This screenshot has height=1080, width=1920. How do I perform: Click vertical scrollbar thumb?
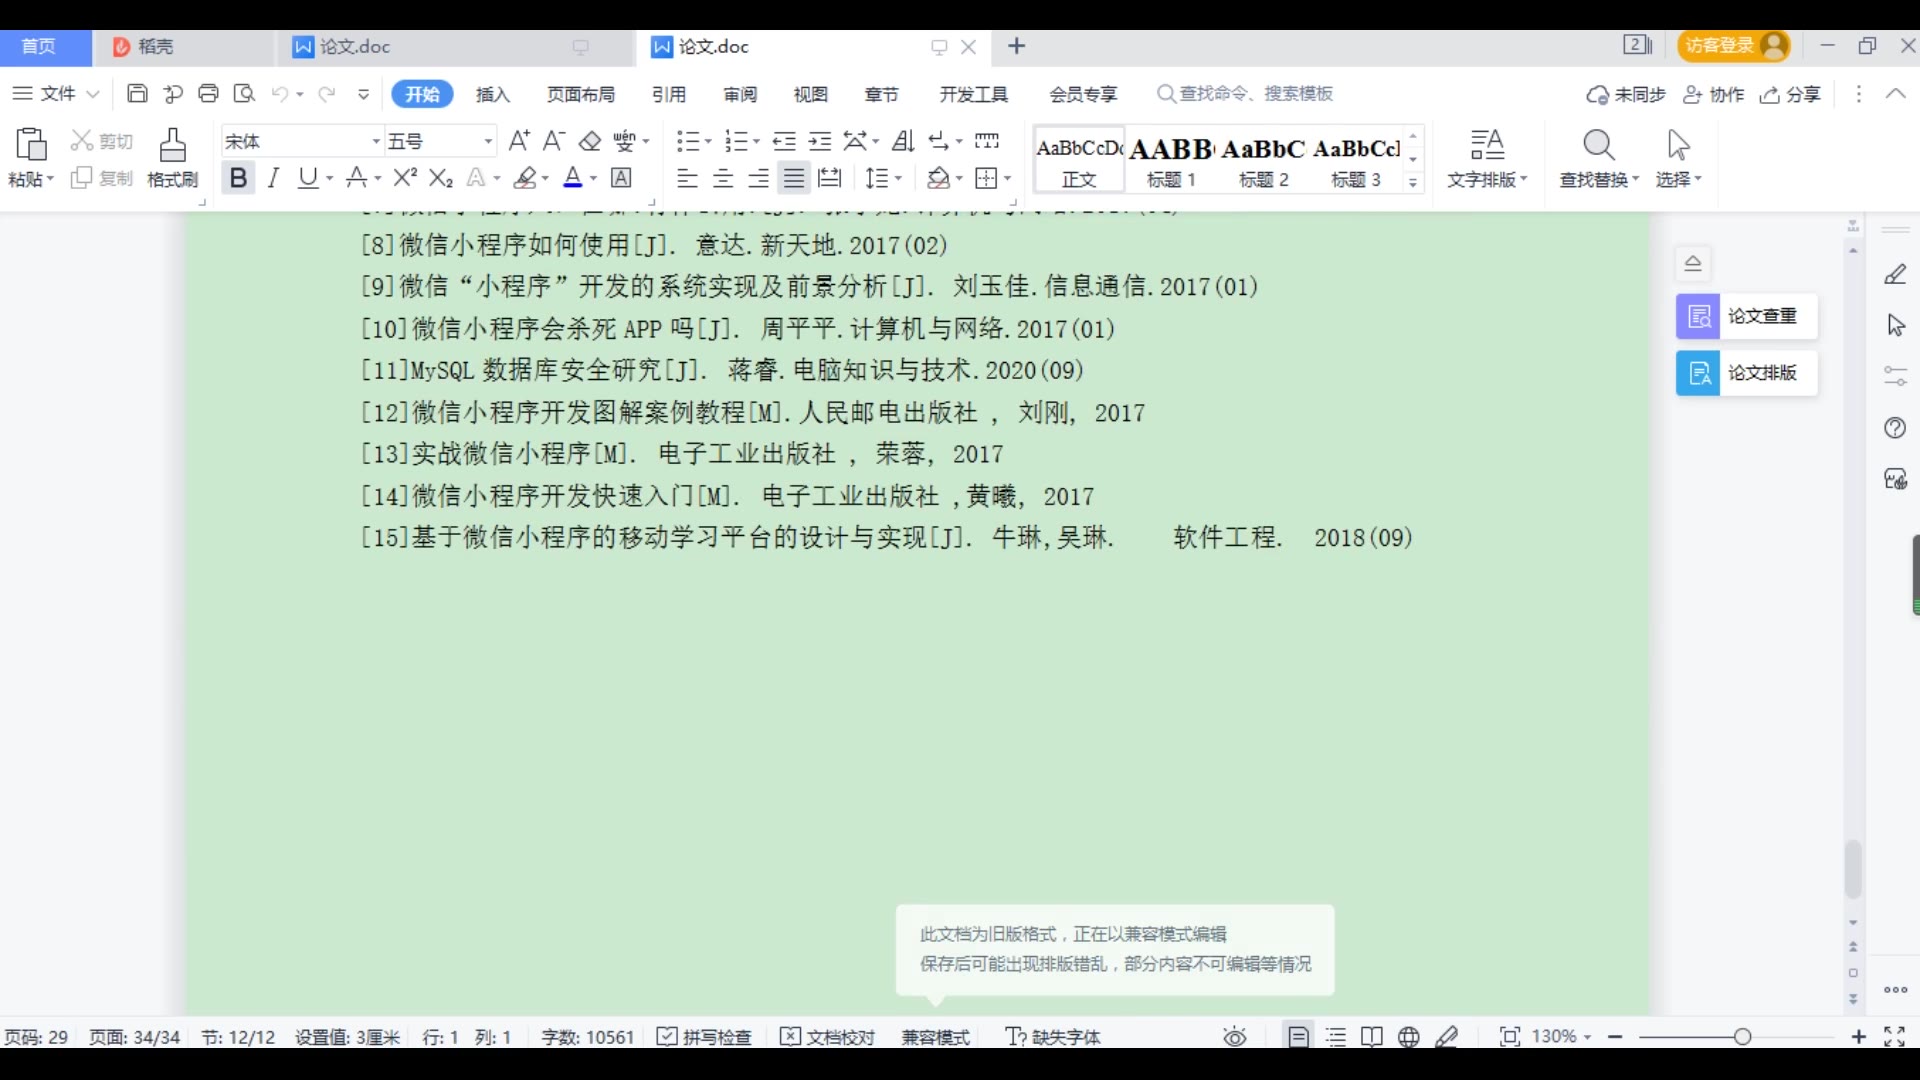(1853, 870)
